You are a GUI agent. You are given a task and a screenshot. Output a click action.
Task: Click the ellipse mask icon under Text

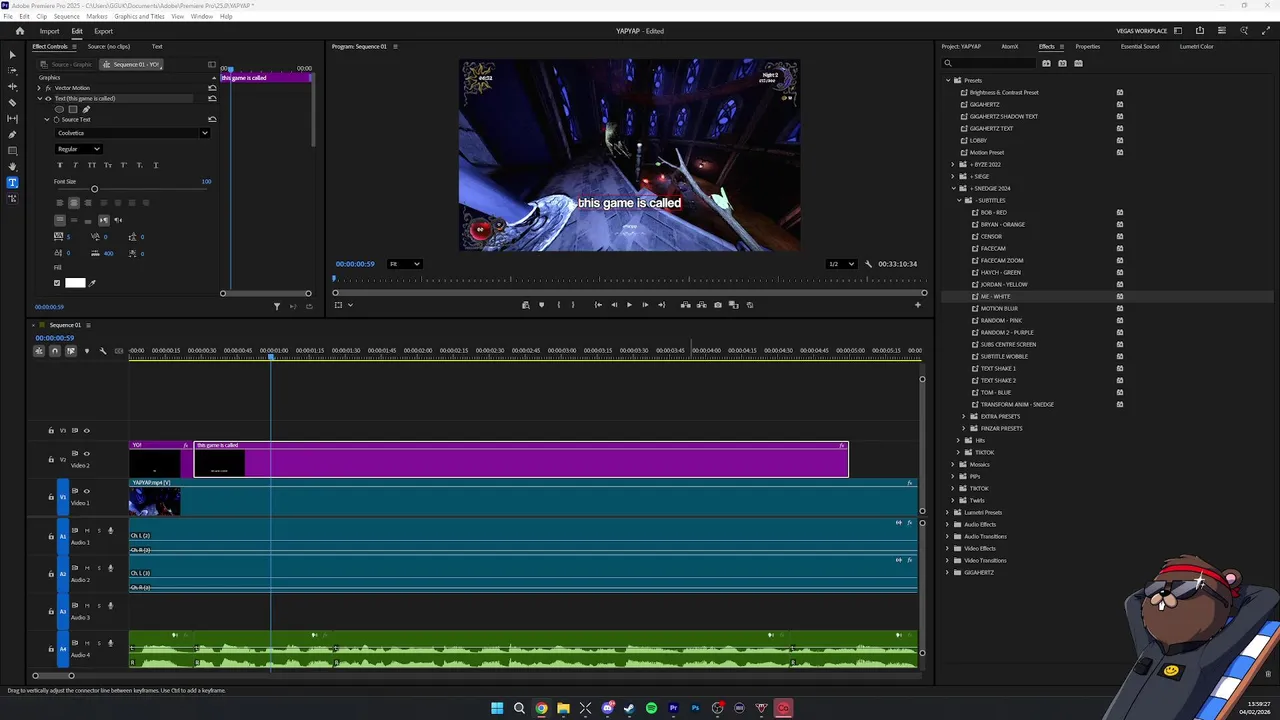point(59,109)
